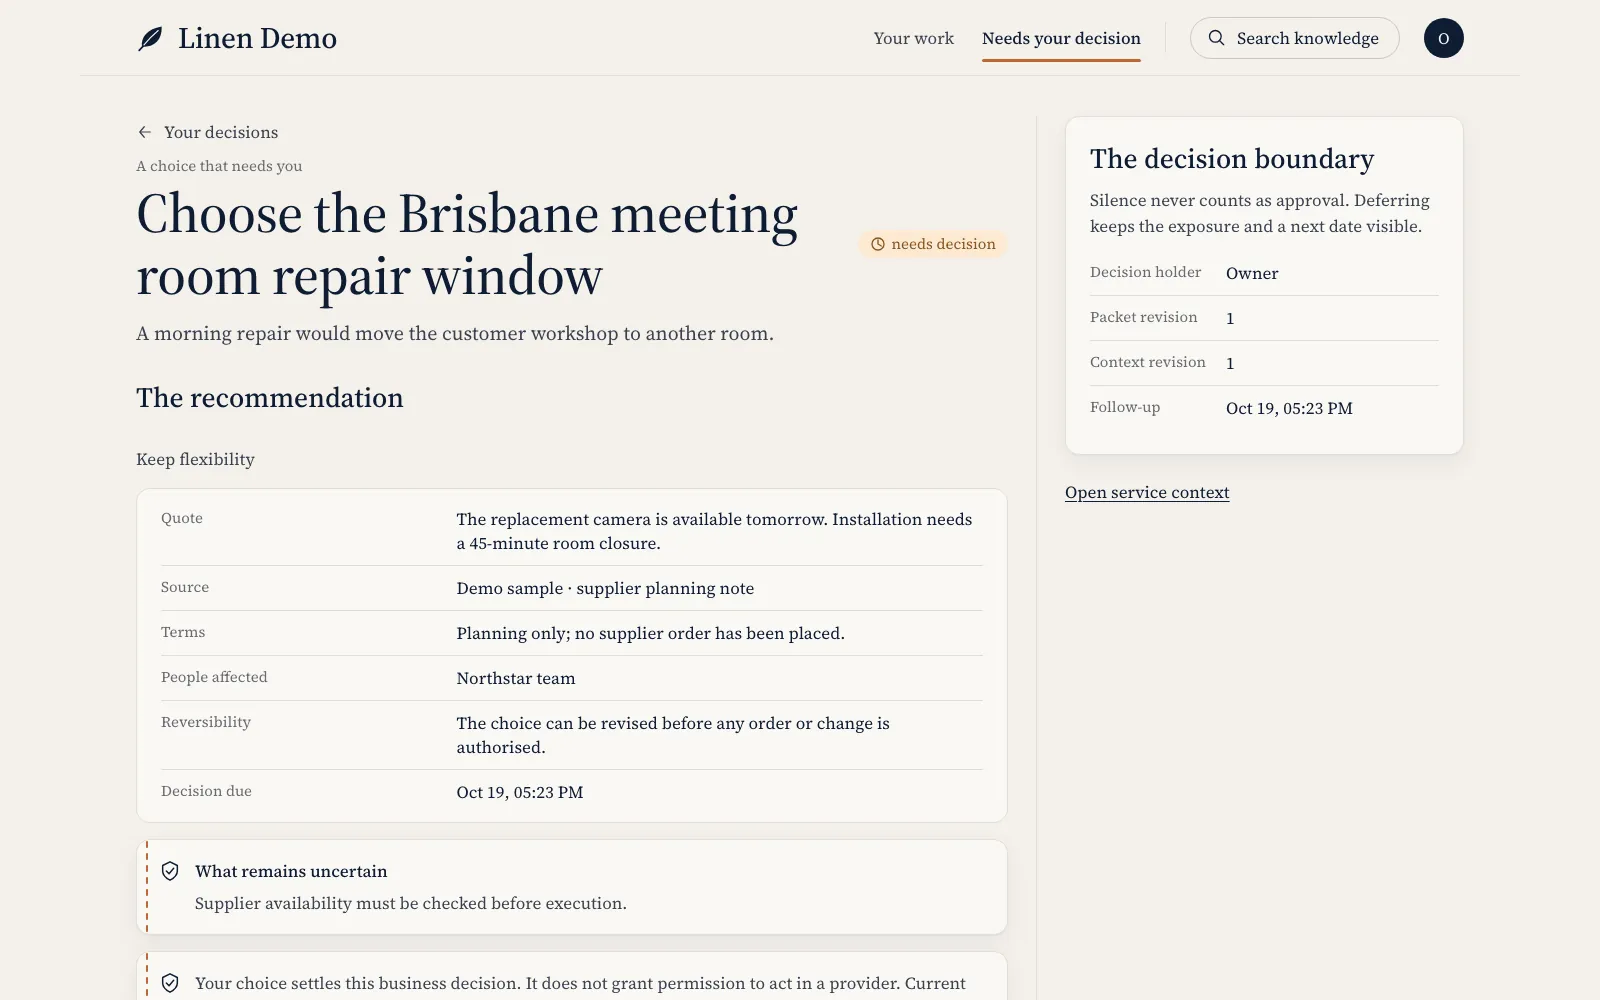
Task: Click the clock icon in the needs decision badge
Action: click(878, 244)
